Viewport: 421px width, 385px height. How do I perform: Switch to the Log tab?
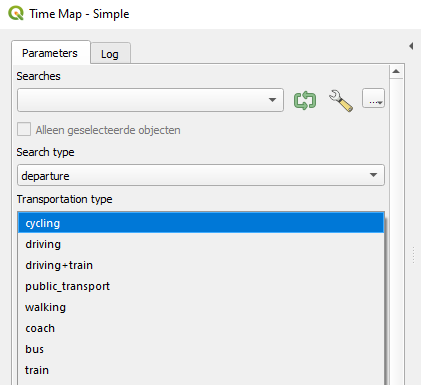click(110, 54)
